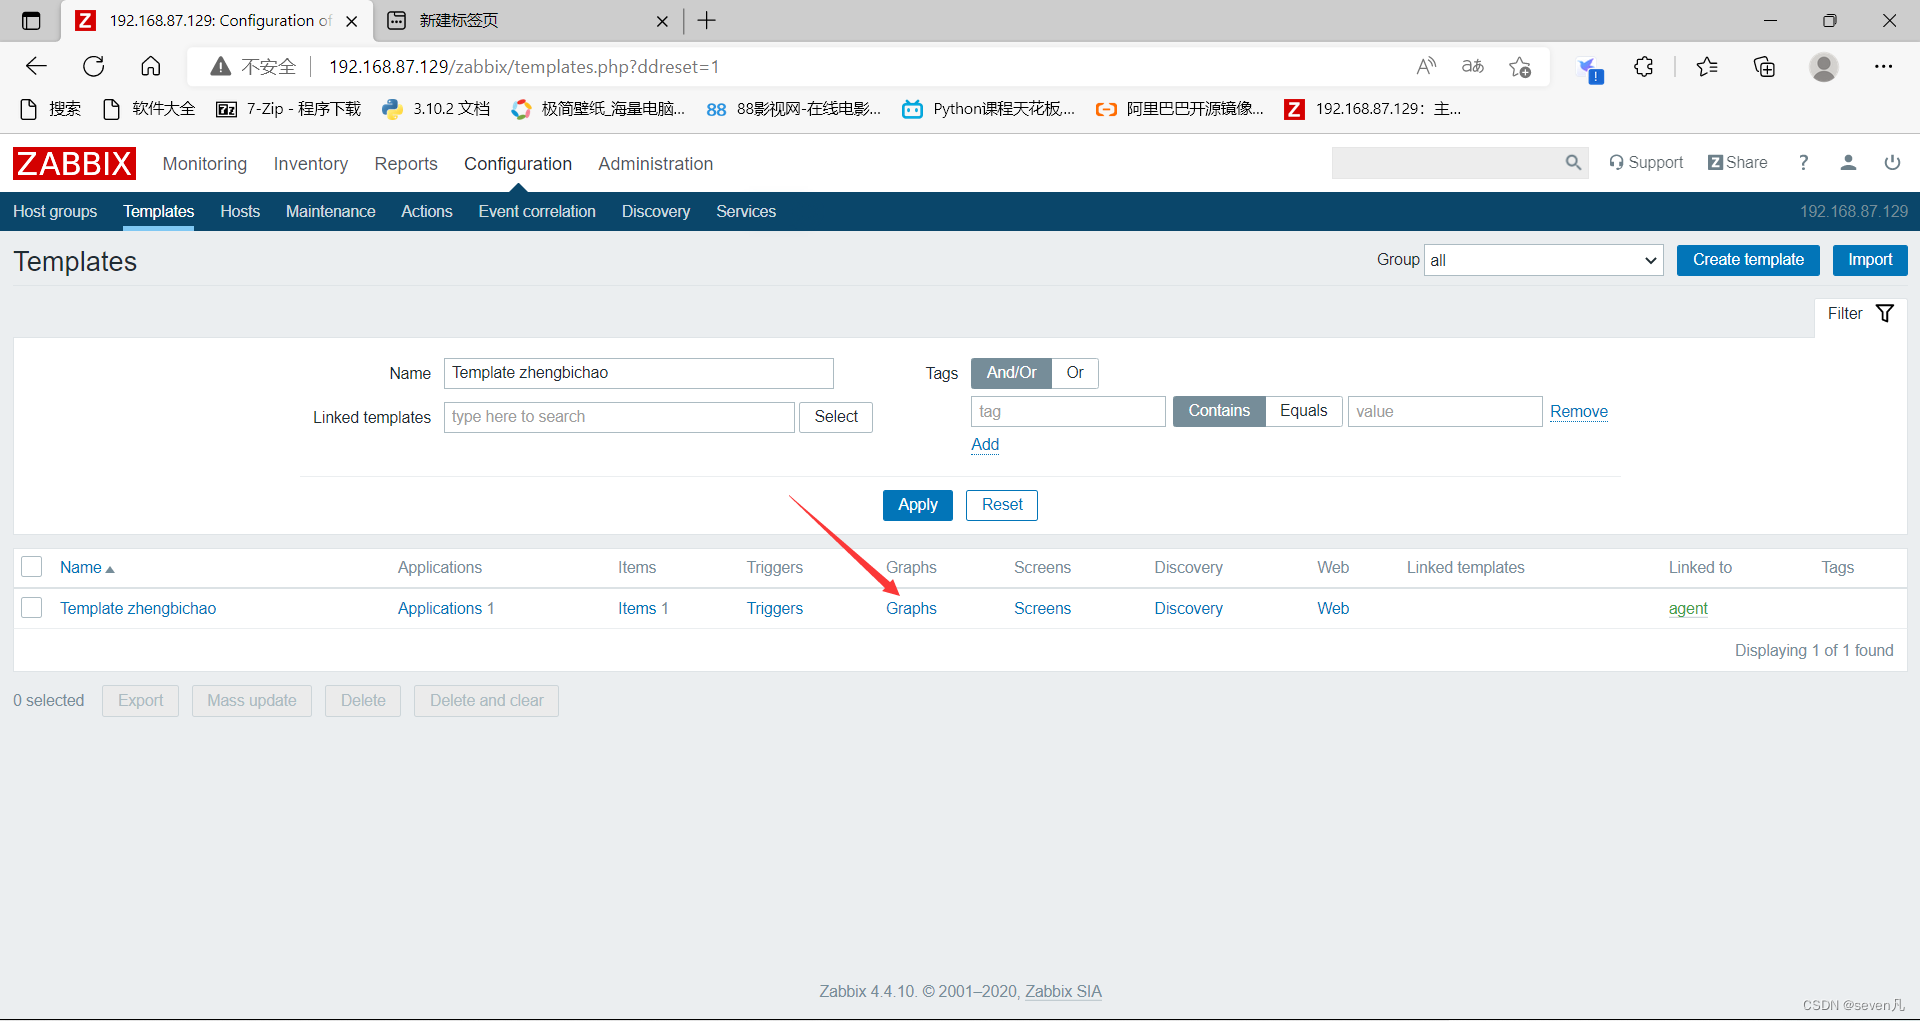
Task: Add another tag filter
Action: click(985, 445)
